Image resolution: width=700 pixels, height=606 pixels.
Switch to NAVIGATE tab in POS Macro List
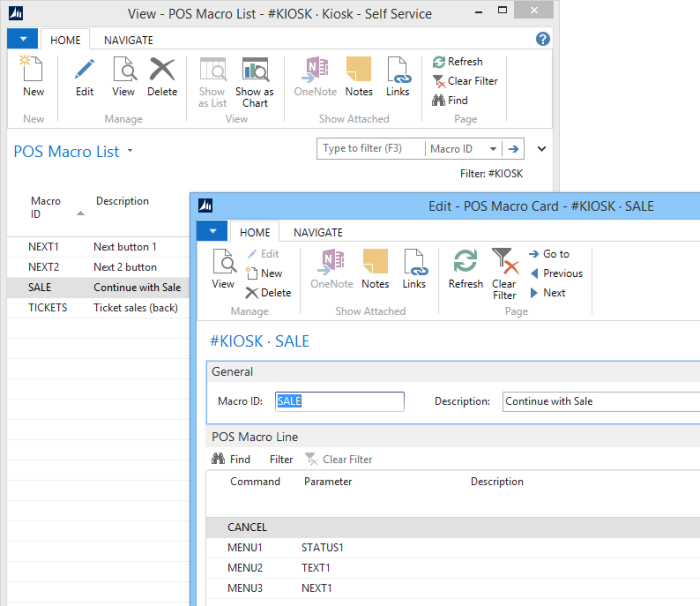[128, 40]
